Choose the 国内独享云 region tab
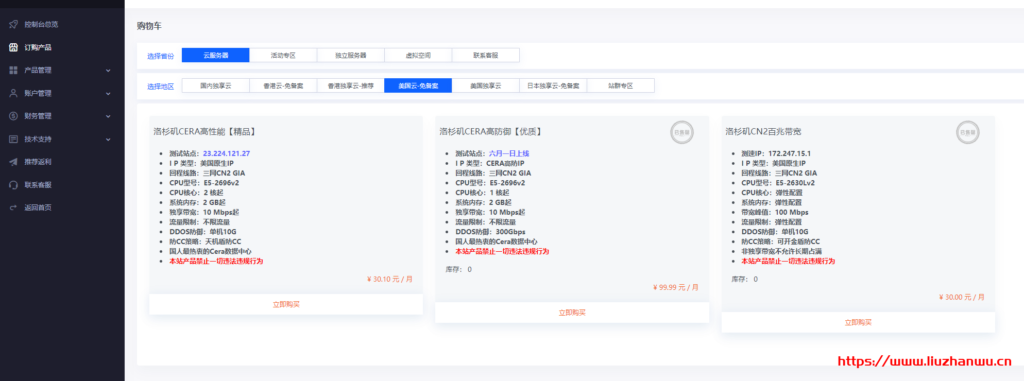The image size is (1024, 381). [x=216, y=86]
